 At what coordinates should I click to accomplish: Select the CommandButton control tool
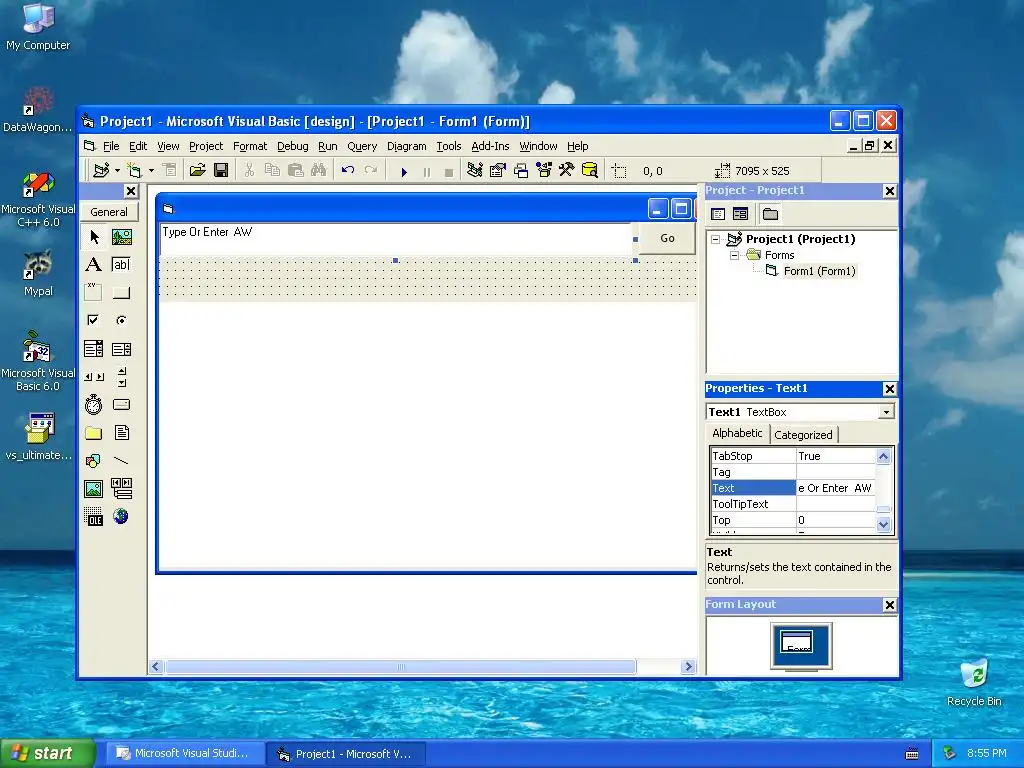pos(121,292)
